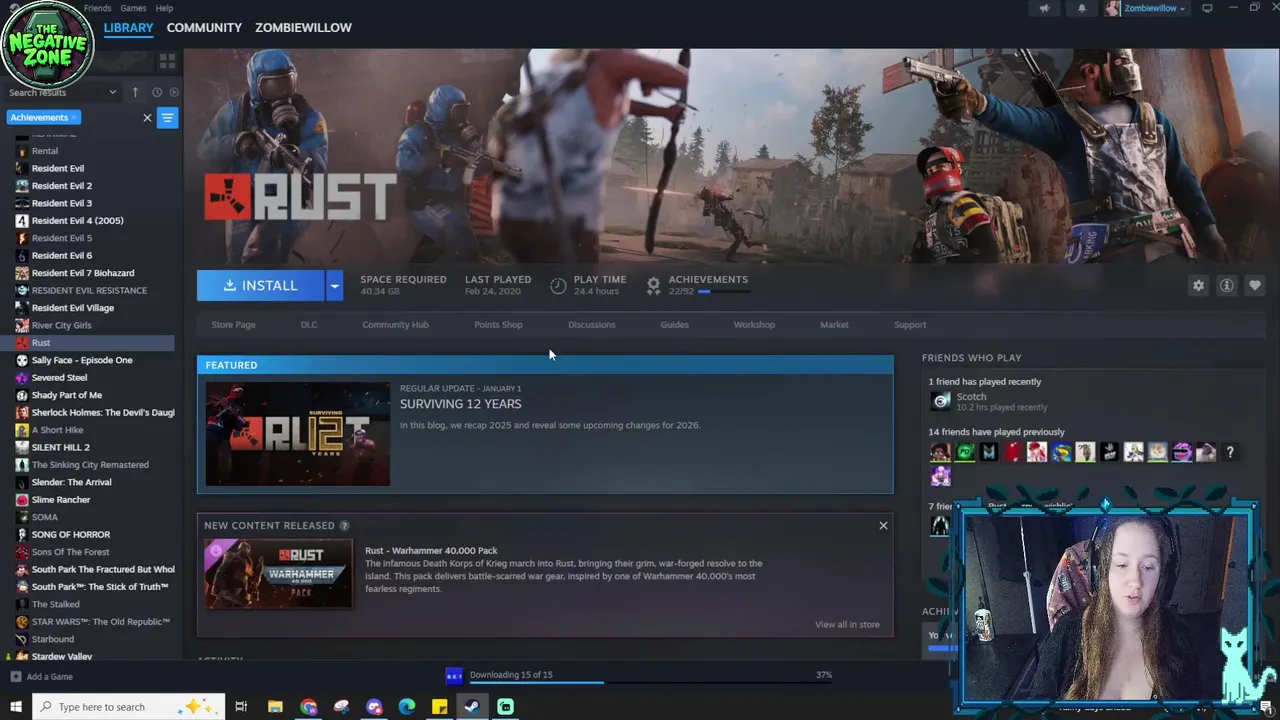The height and width of the screenshot is (720, 1280).
Task: Open Task View on the taskbar
Action: (241, 707)
